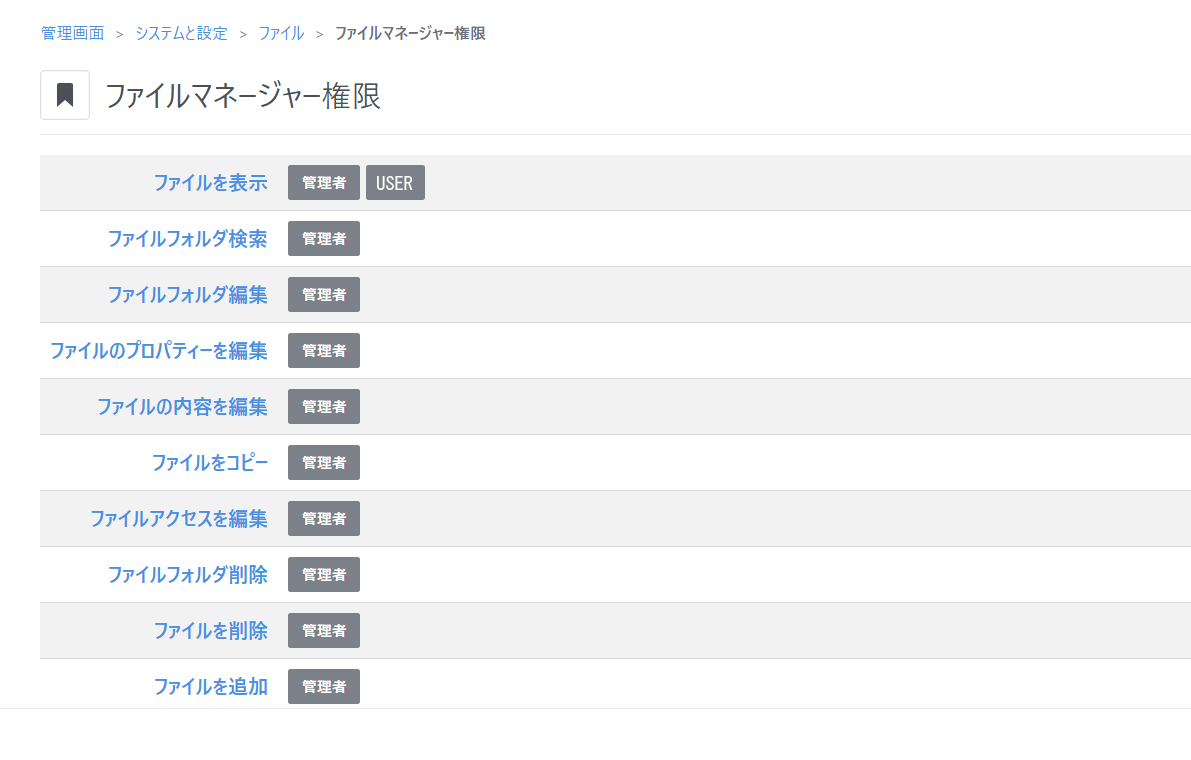Open ファイルの内容を編集 permission

(x=182, y=407)
